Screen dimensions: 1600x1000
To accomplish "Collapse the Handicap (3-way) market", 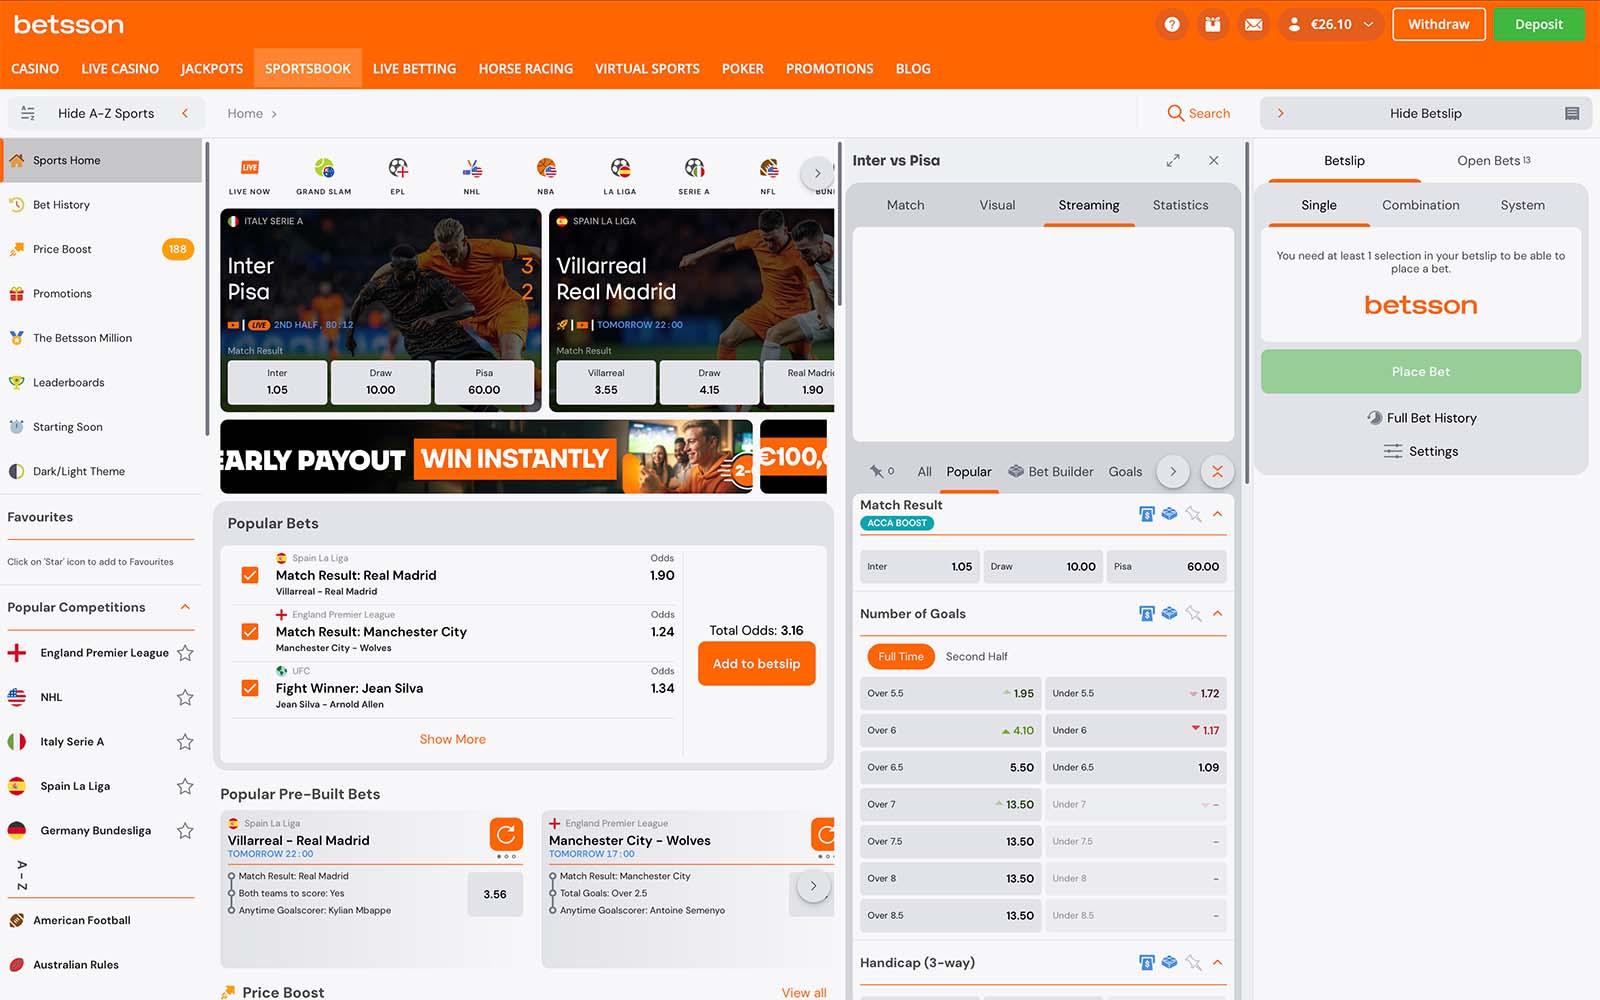I will [x=1217, y=962].
